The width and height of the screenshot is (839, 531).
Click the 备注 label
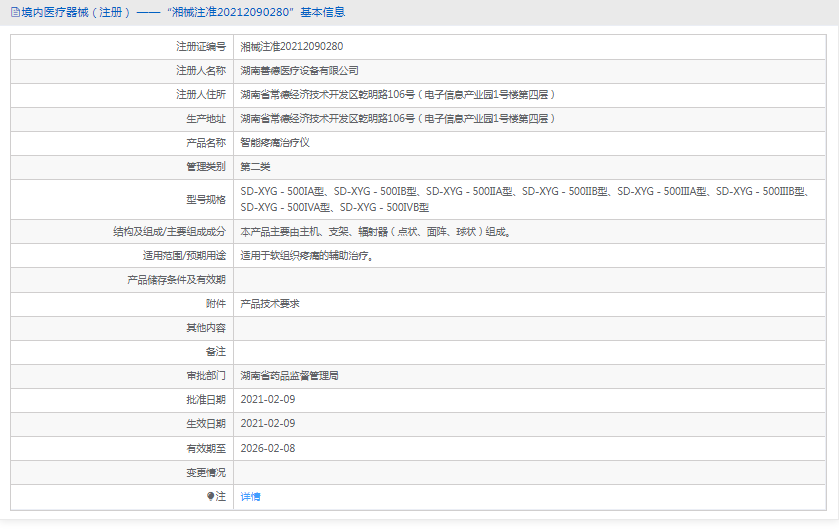(x=216, y=352)
